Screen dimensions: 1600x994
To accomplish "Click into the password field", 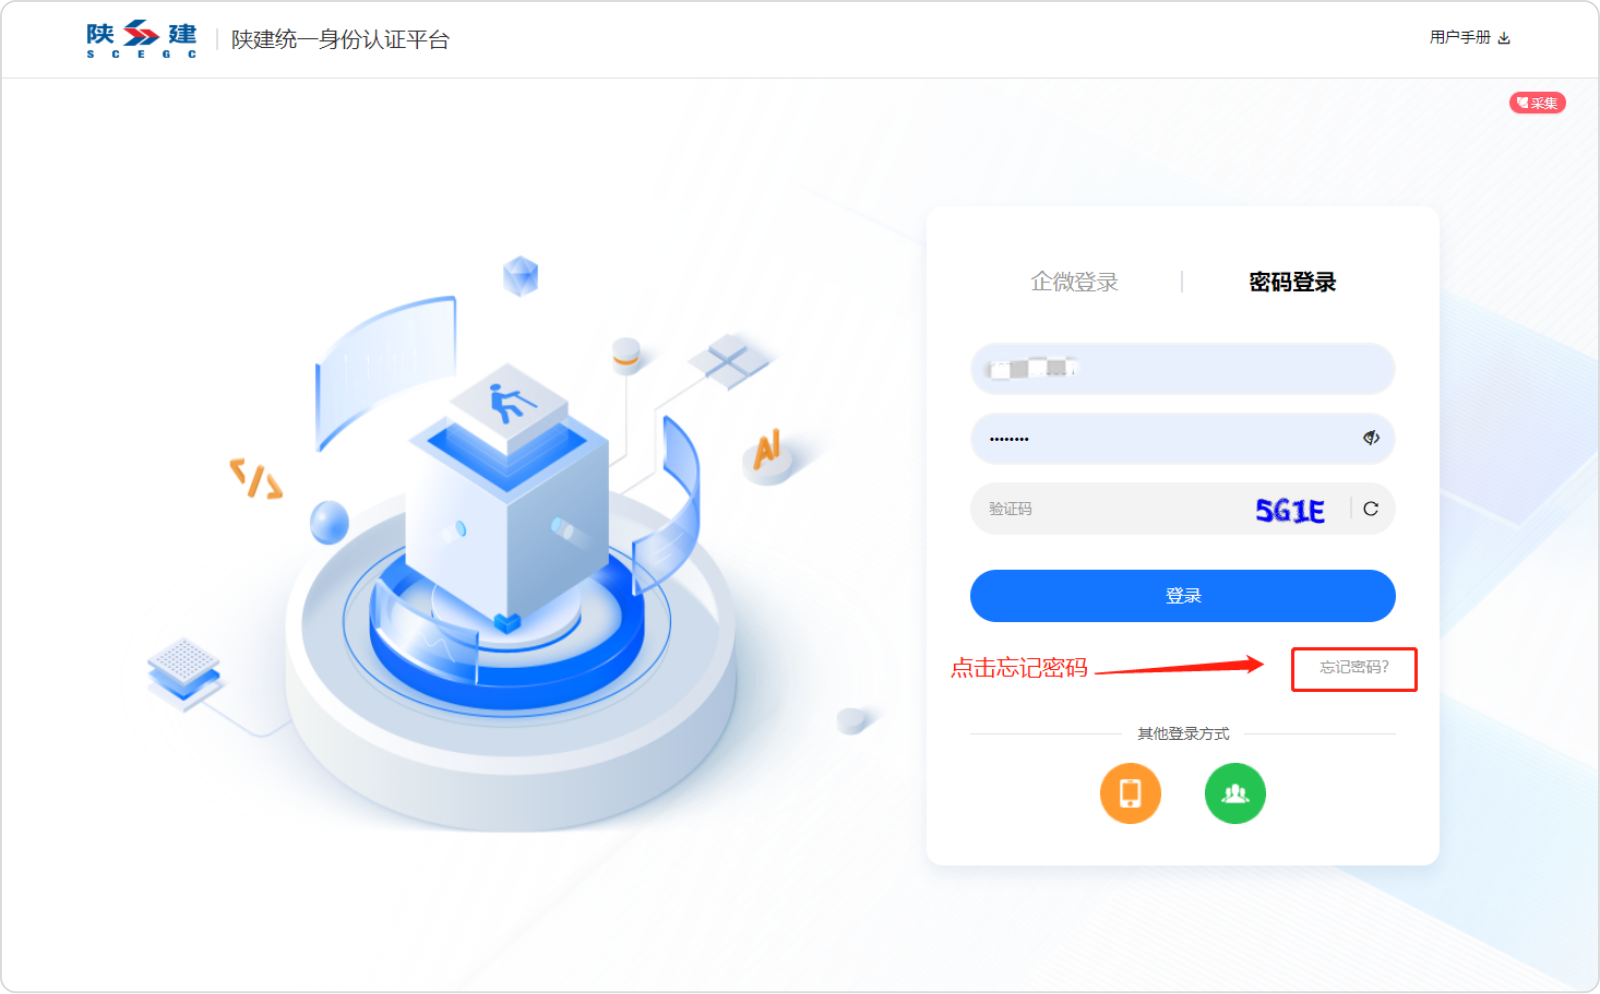I will (1182, 438).
